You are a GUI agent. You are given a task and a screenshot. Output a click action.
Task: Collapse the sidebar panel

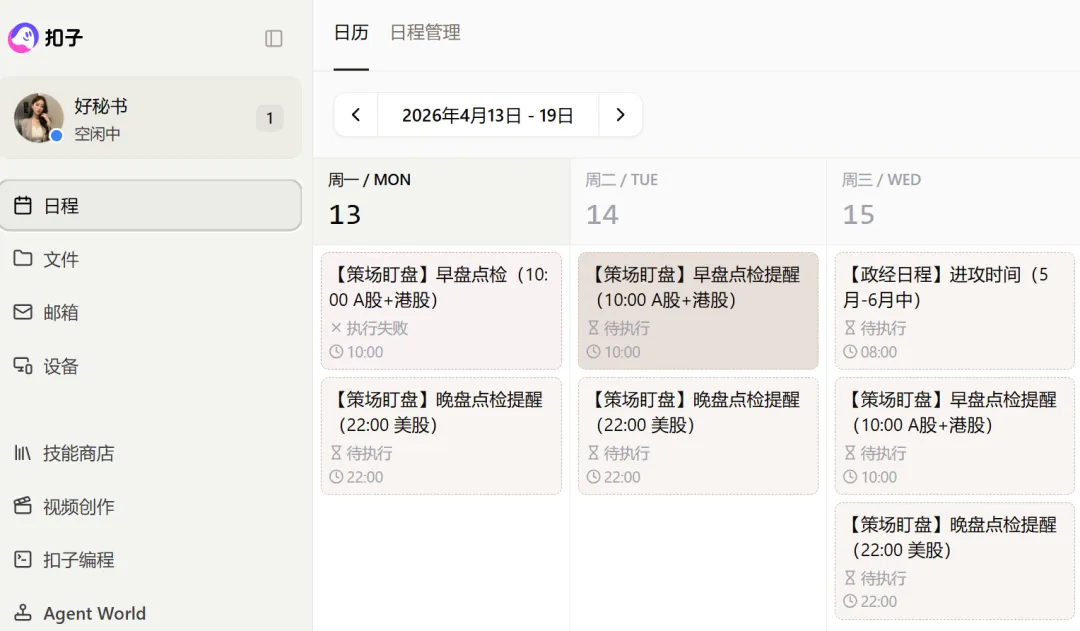[x=273, y=38]
